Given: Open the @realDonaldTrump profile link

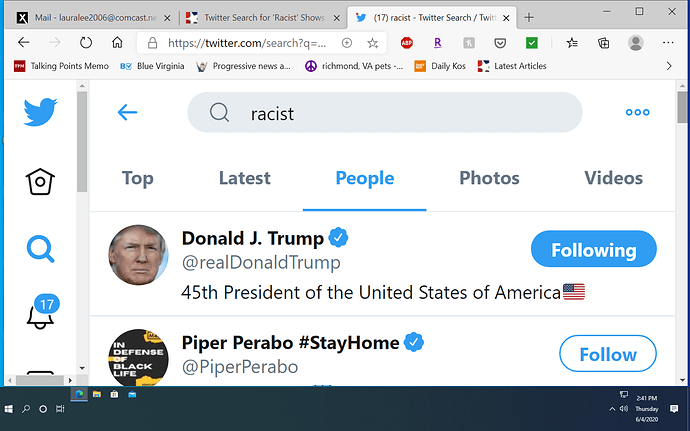Looking at the screenshot, I should pos(261,262).
